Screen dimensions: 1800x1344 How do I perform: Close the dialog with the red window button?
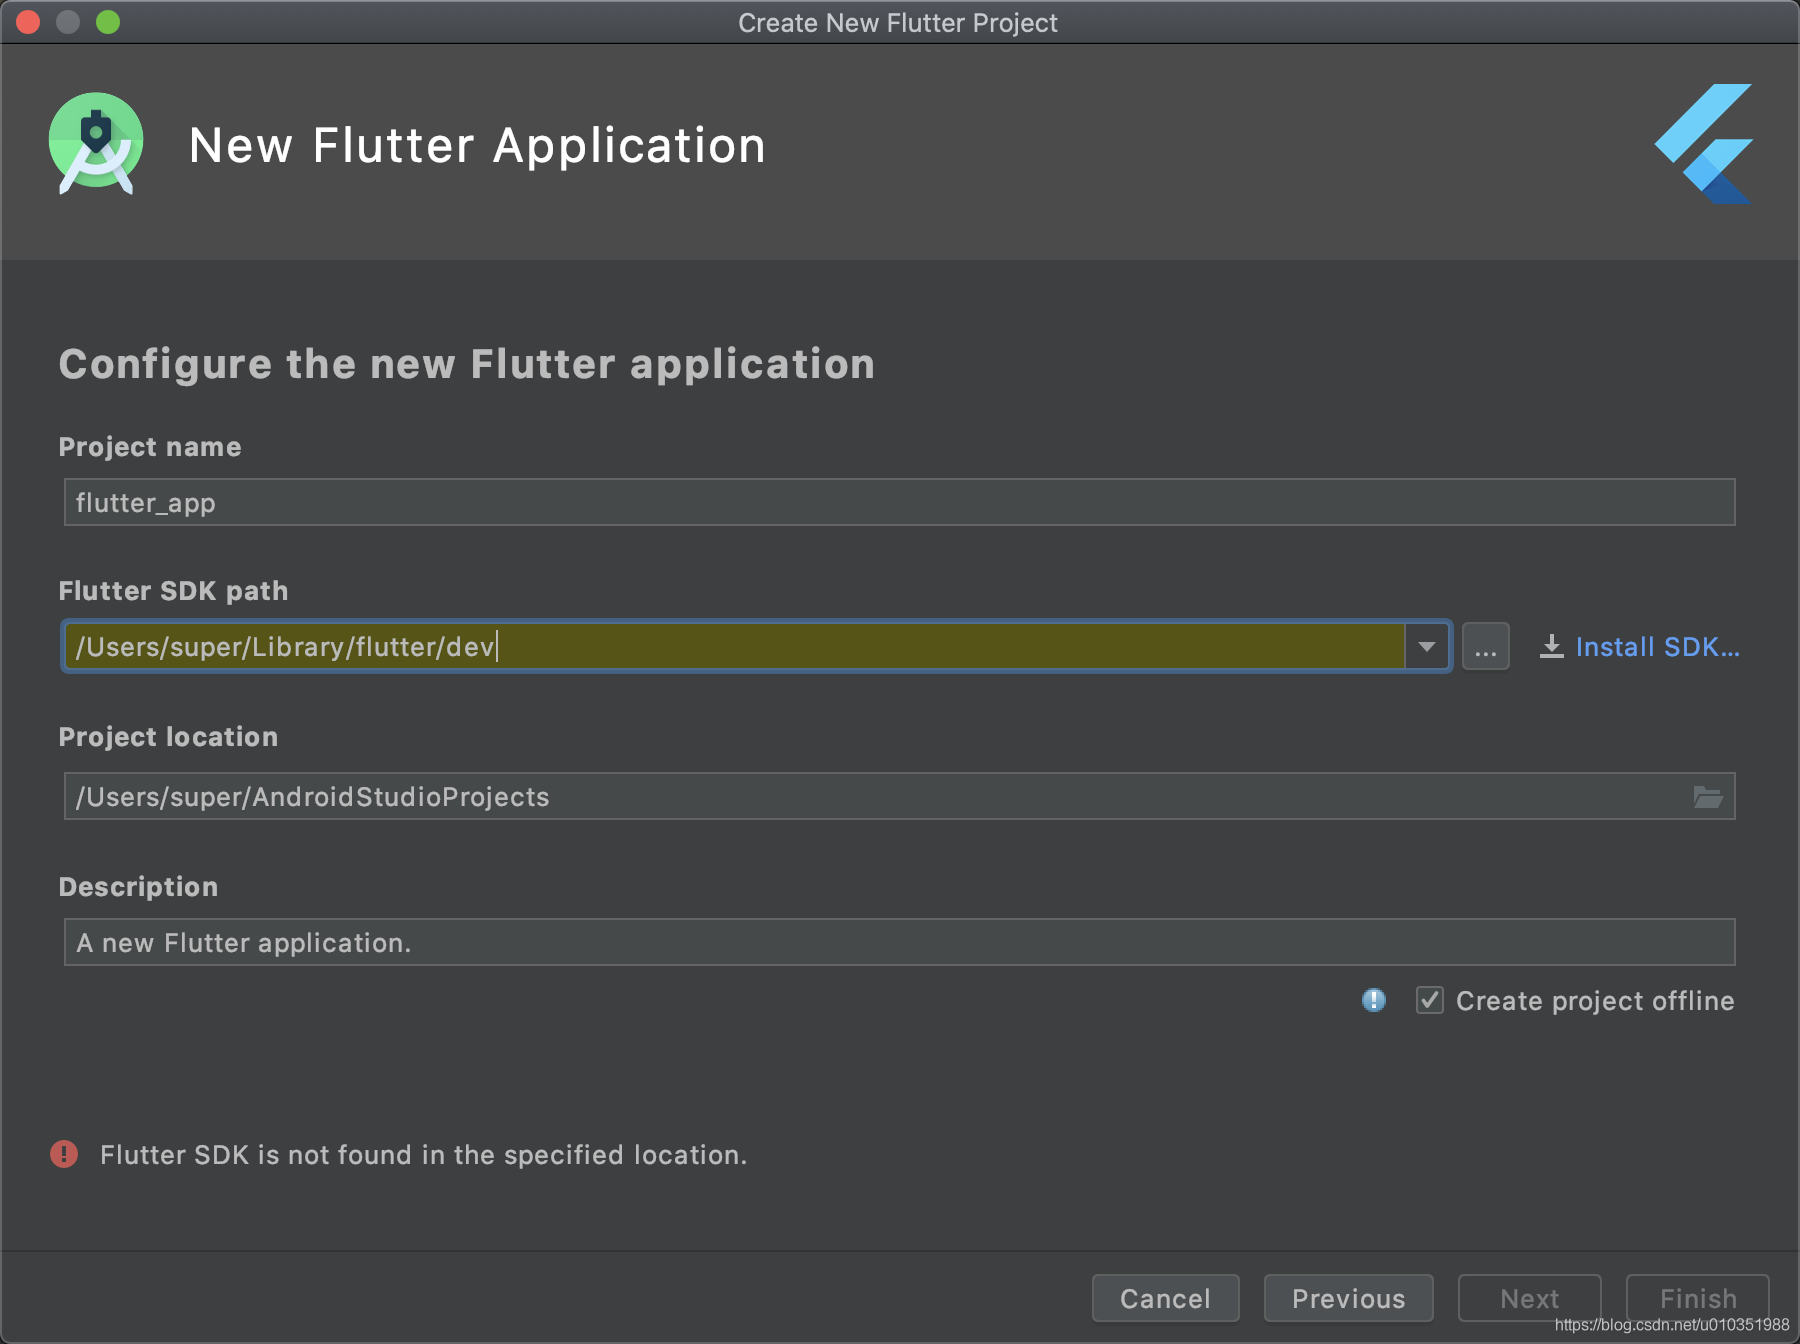point(28,22)
